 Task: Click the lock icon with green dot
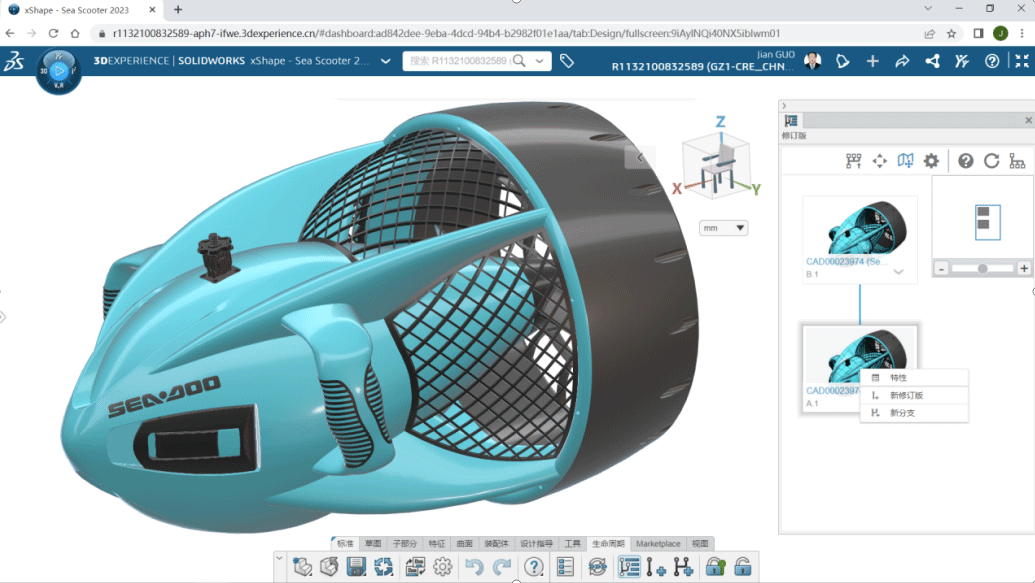click(x=714, y=567)
